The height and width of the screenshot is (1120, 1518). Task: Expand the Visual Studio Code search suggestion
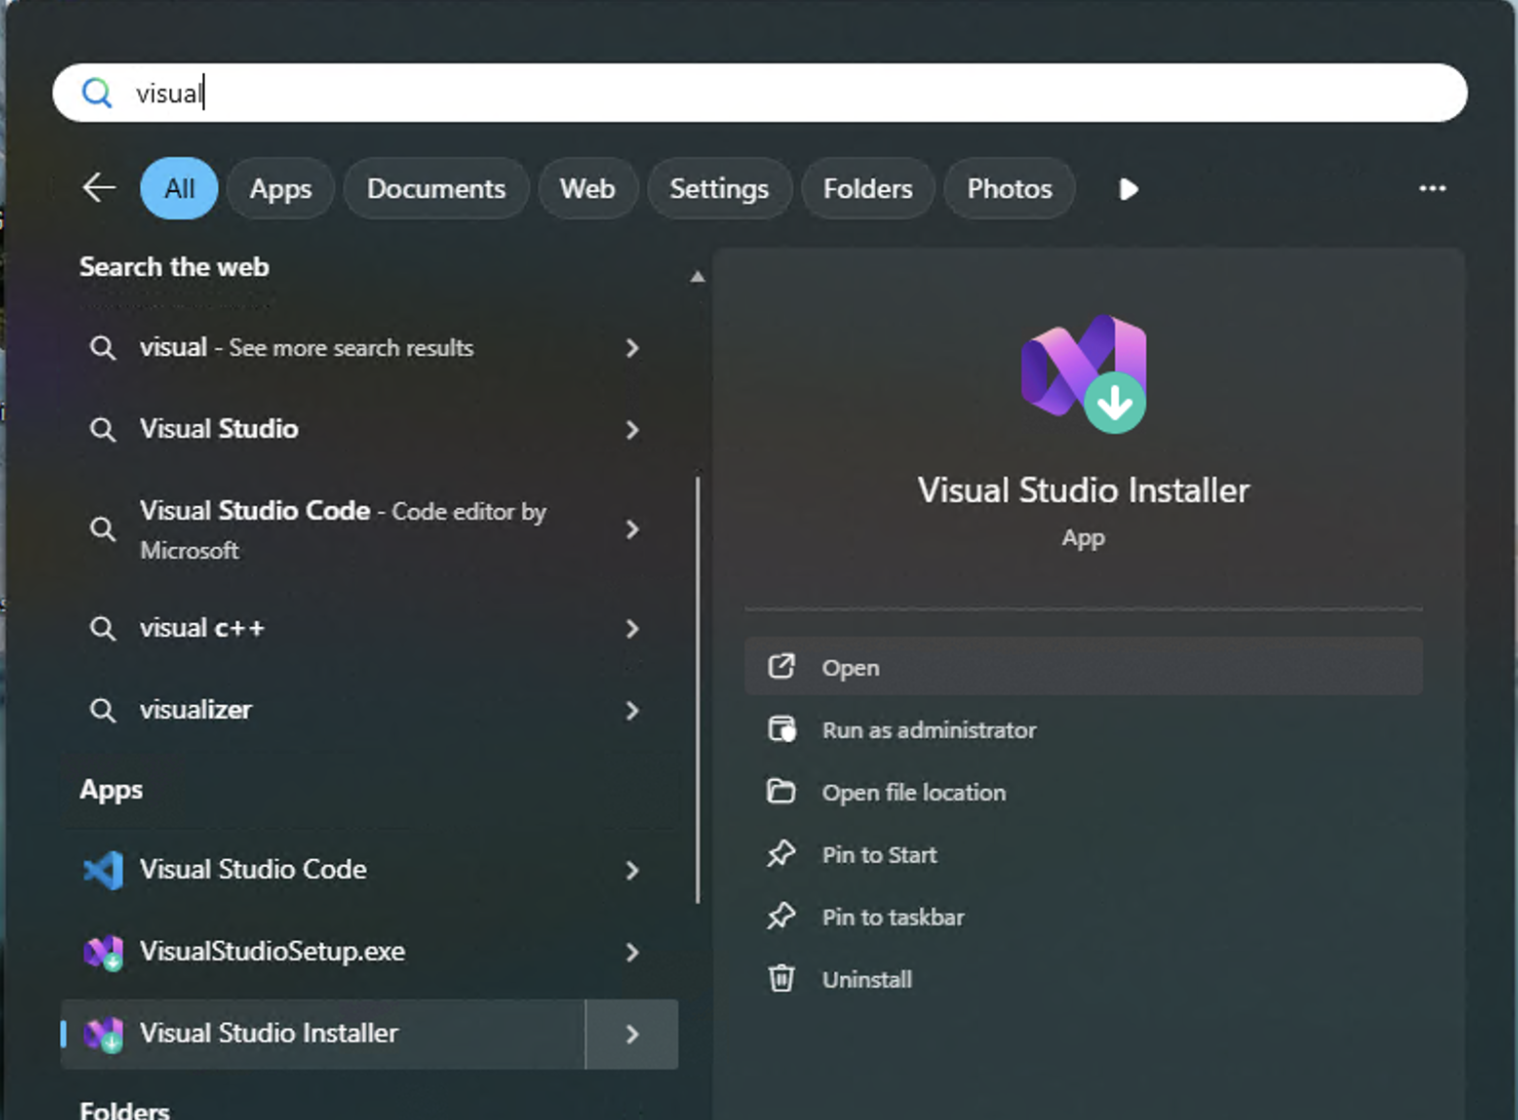tap(632, 529)
